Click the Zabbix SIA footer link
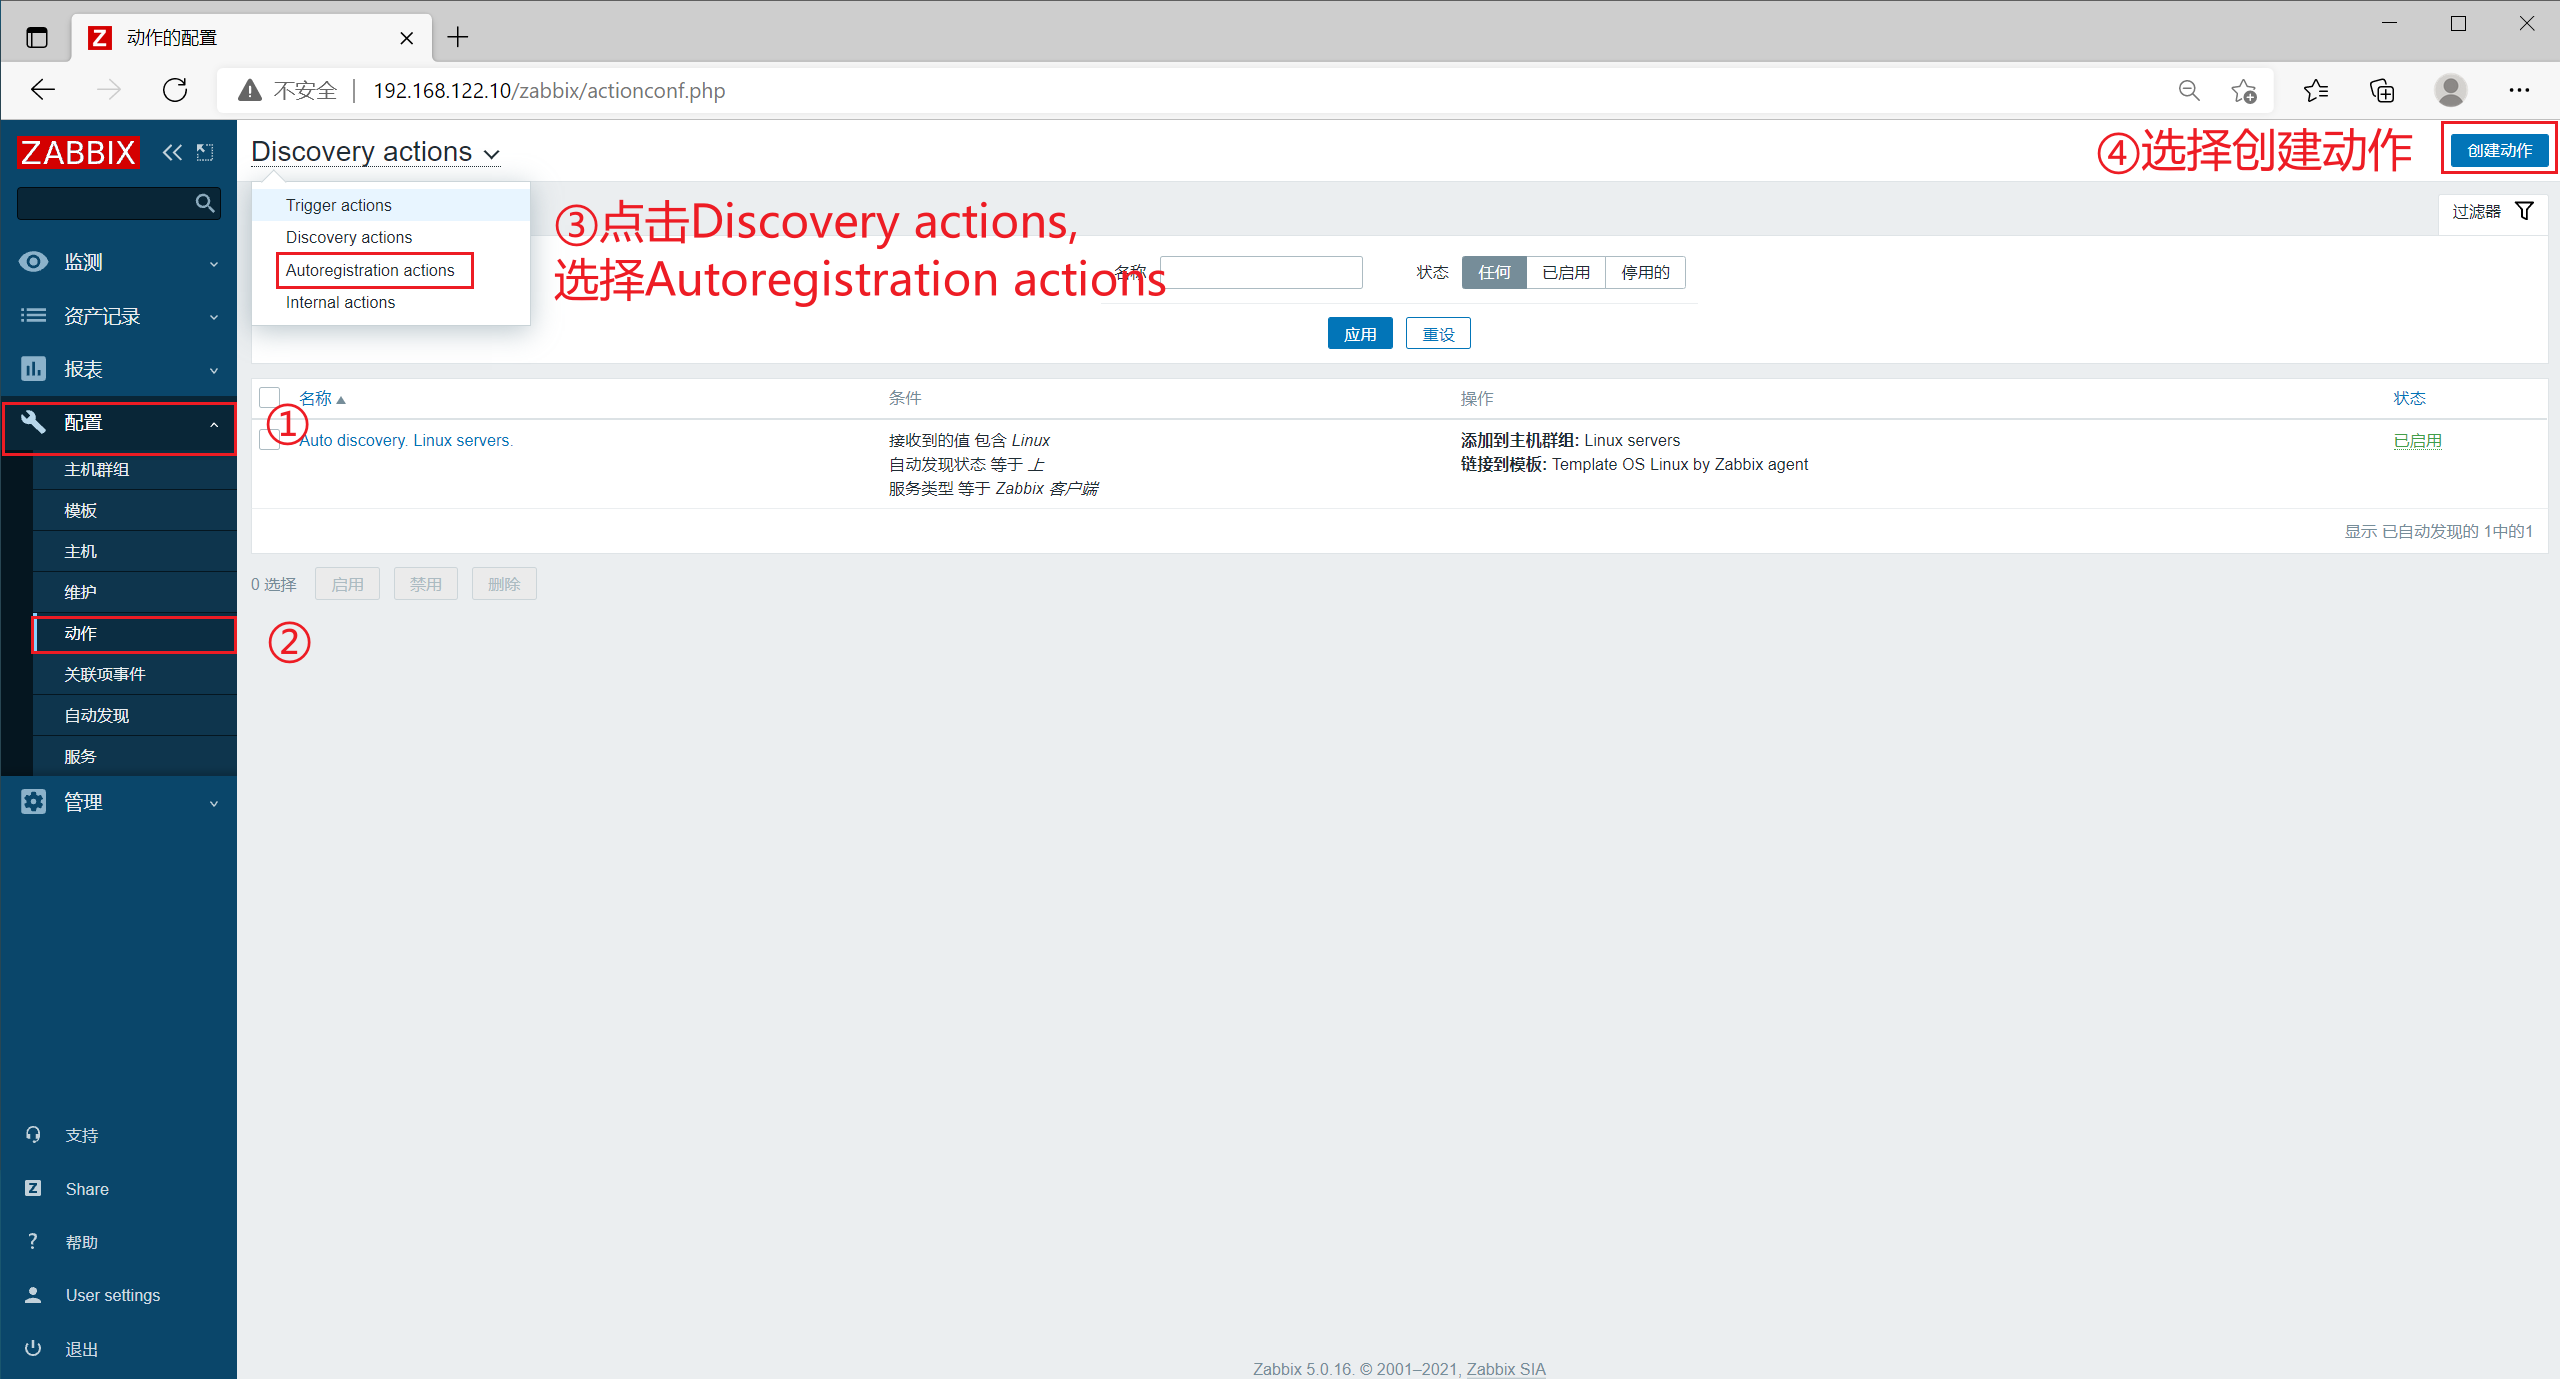This screenshot has width=2560, height=1379. click(1506, 1368)
